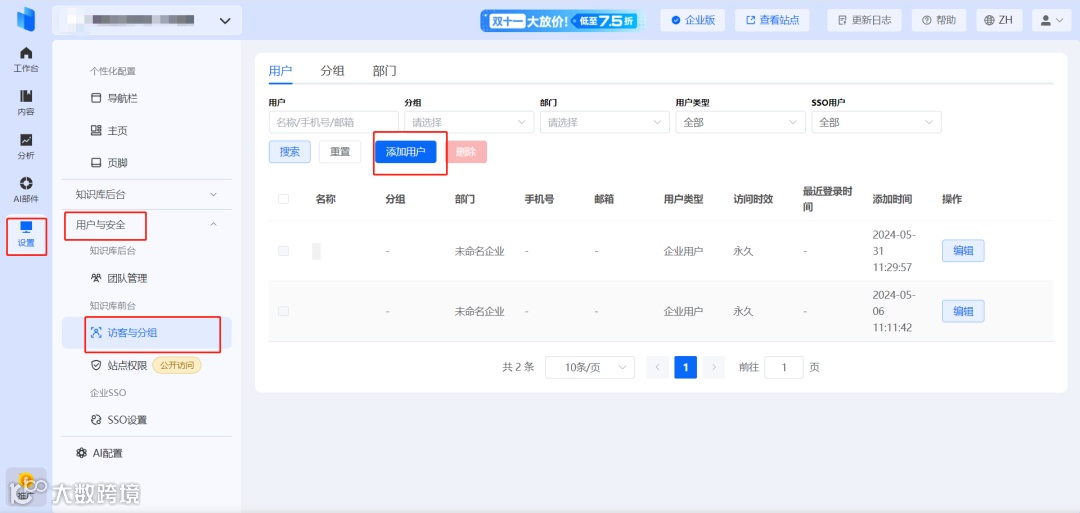
Task: Open the 工作台 home icon
Action: (x=26, y=59)
